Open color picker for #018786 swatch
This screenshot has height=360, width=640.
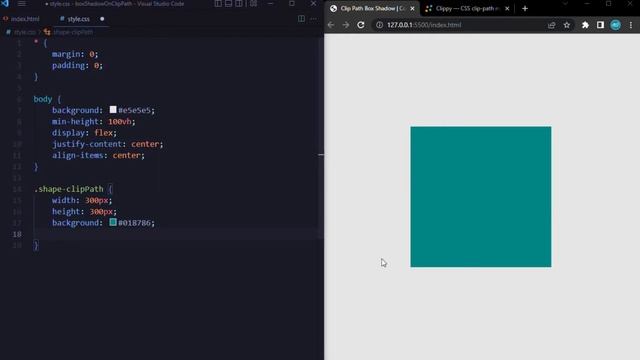click(x=113, y=222)
